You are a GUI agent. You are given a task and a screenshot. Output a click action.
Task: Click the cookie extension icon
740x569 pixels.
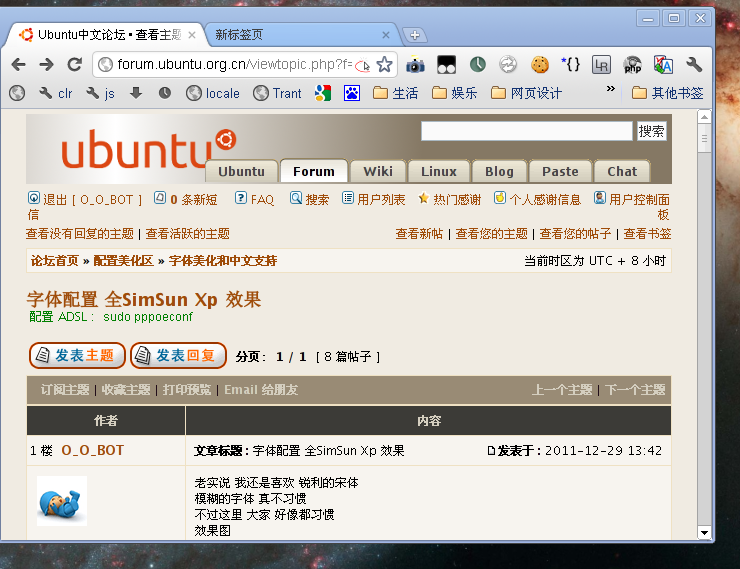pos(540,64)
